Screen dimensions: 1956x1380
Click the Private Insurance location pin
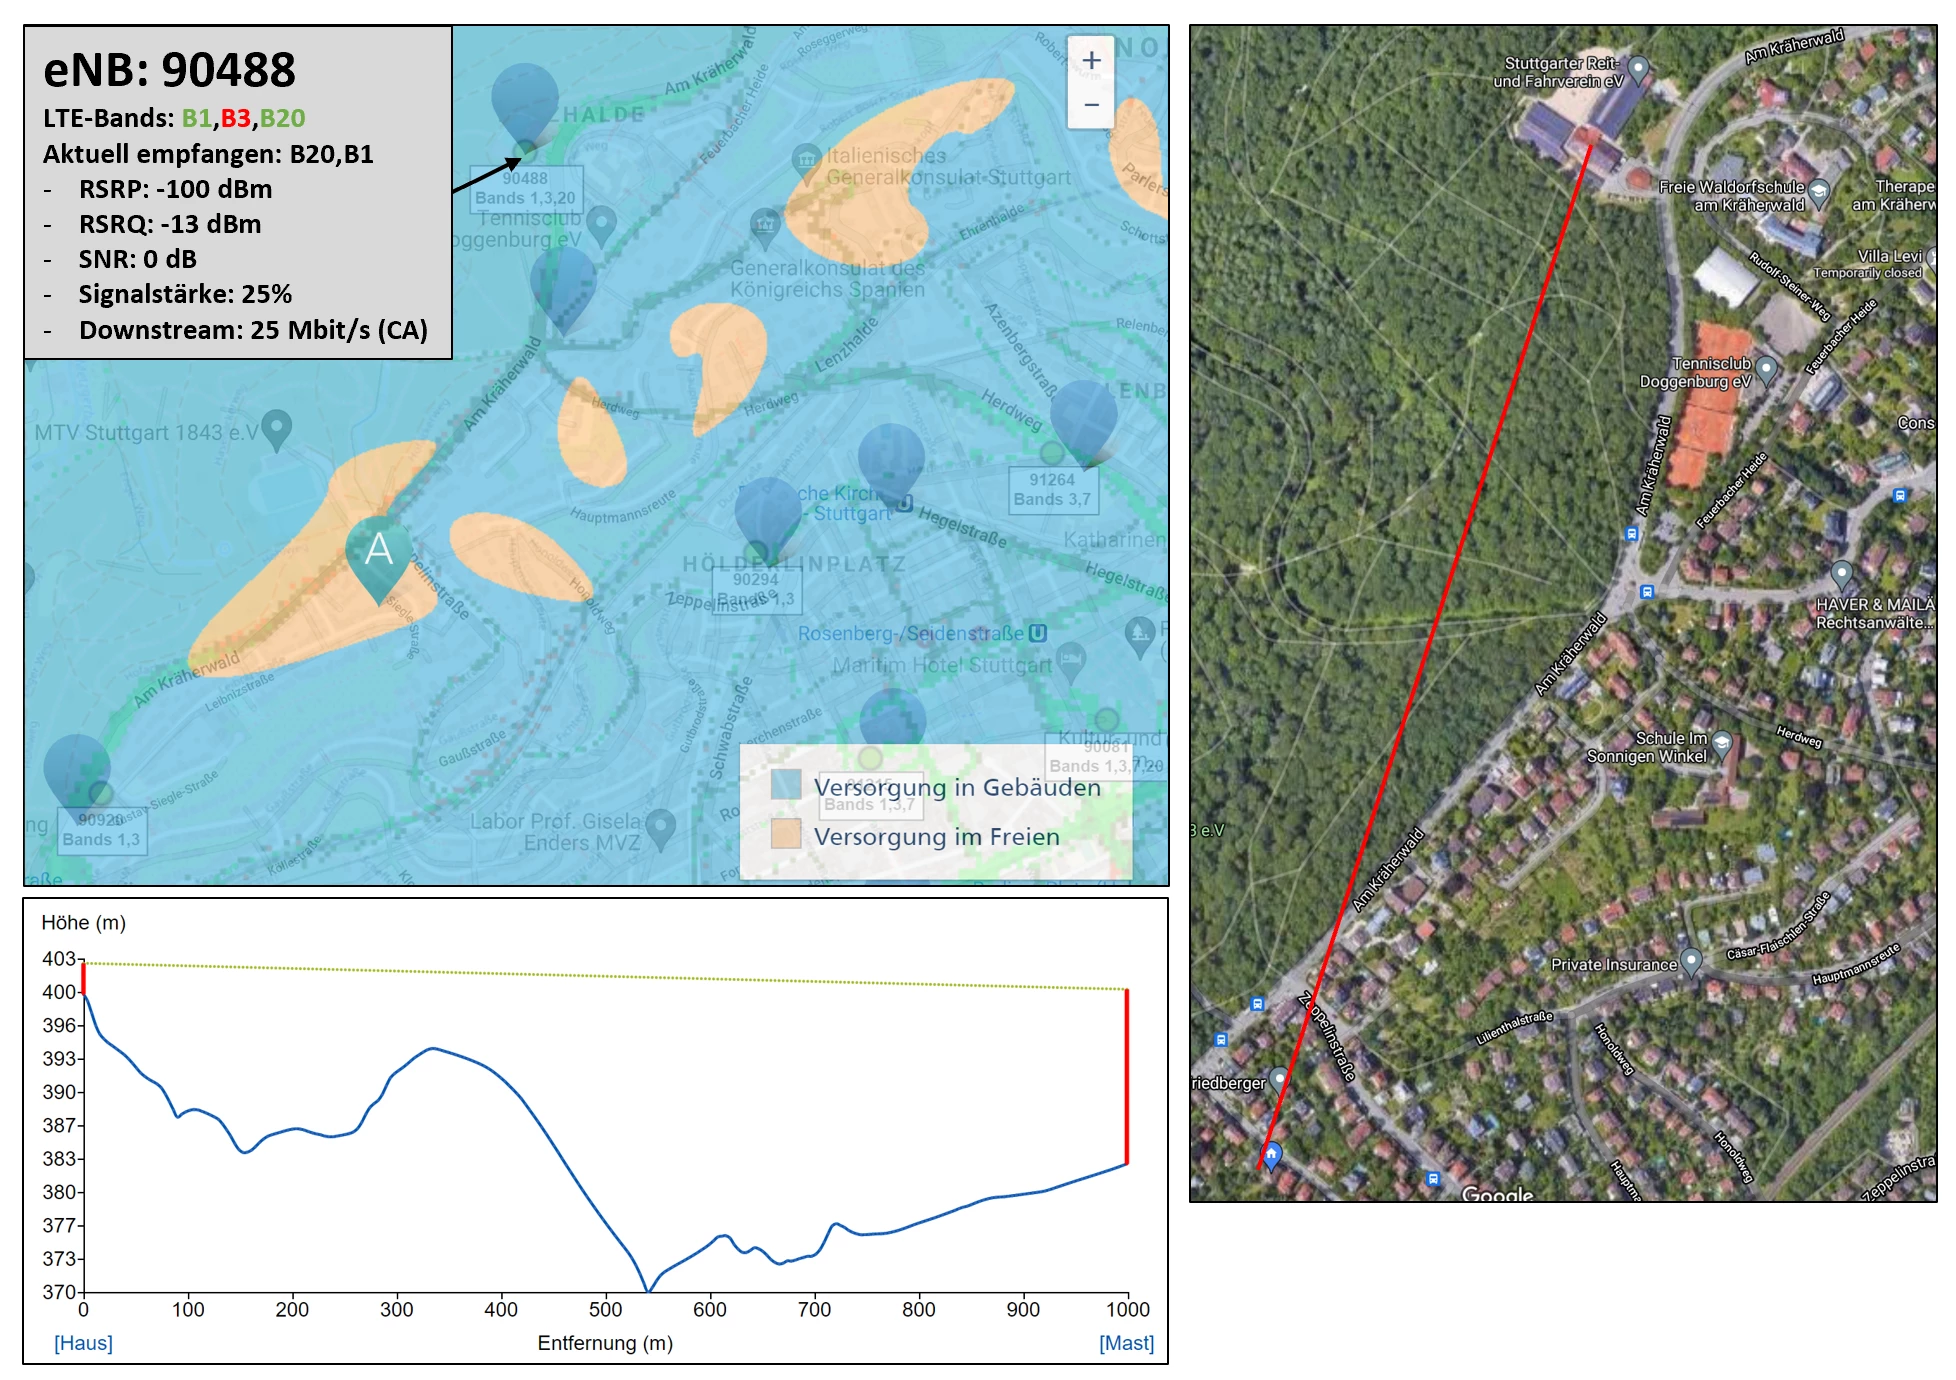(1691, 961)
